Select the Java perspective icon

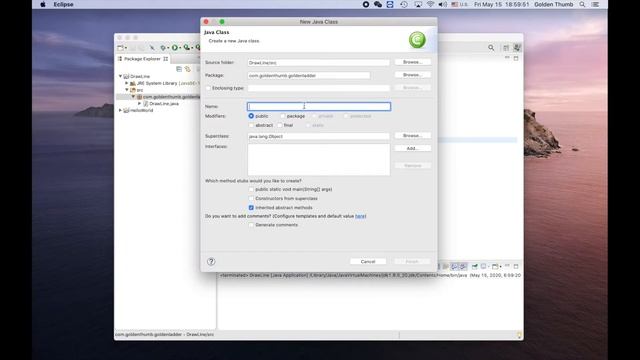coord(517,48)
